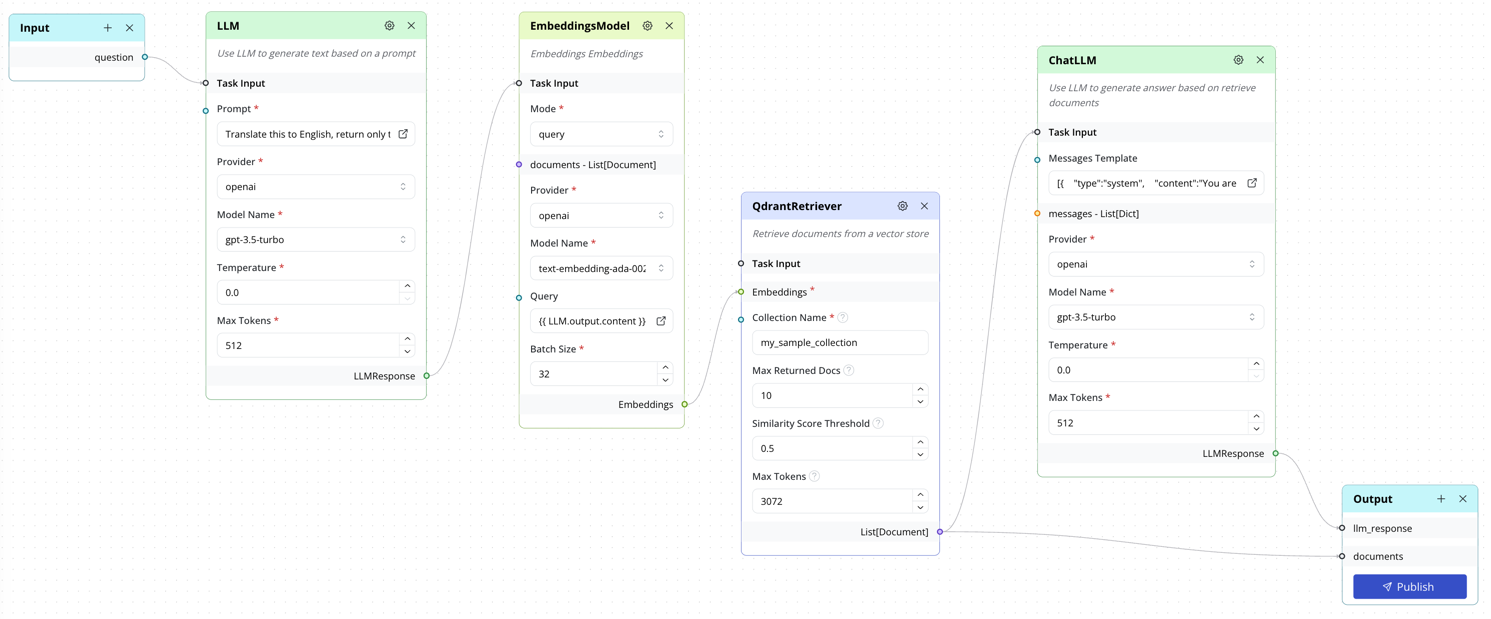The width and height of the screenshot is (1491, 619).
Task: Select the ChatLLM node title
Action: [1072, 60]
